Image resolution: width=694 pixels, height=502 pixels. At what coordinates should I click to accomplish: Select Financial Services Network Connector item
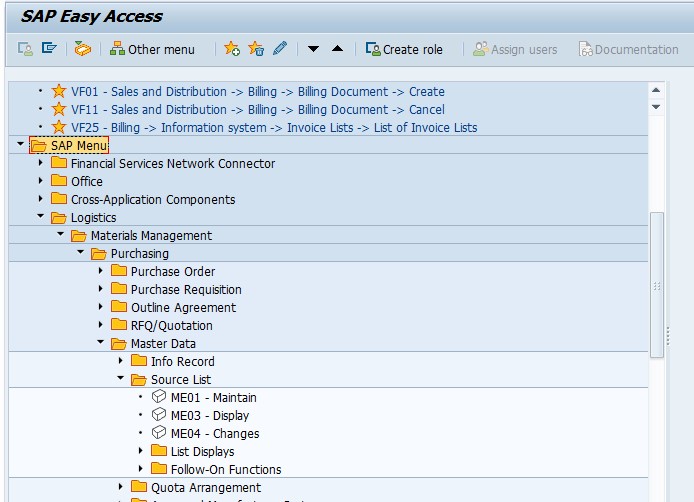point(173,163)
